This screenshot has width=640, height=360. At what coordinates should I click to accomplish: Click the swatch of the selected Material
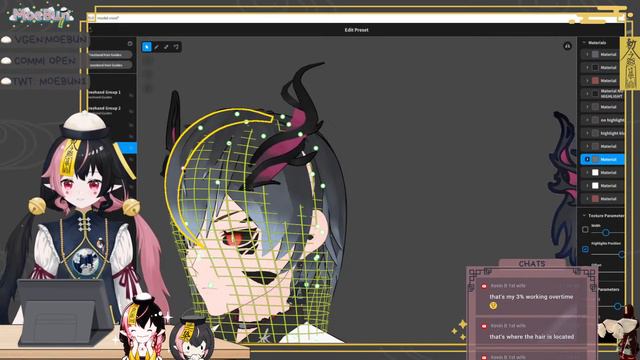click(596, 159)
